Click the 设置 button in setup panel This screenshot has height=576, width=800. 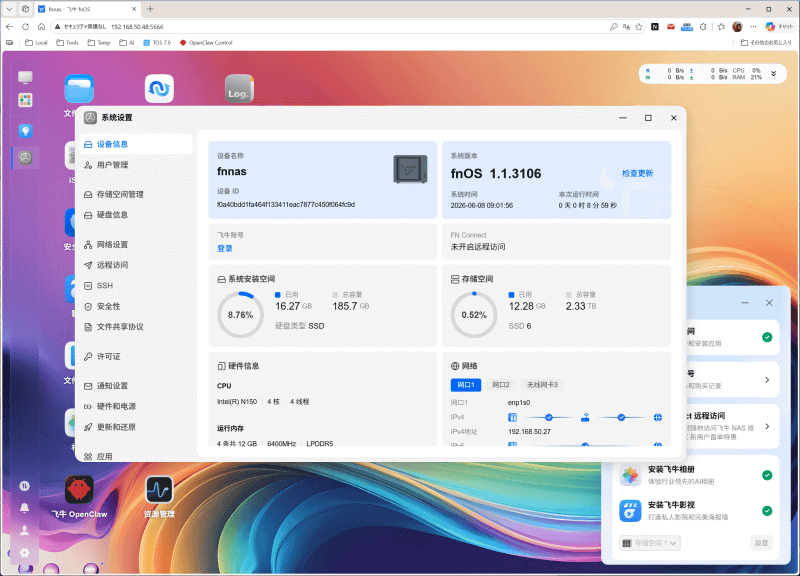tap(761, 543)
